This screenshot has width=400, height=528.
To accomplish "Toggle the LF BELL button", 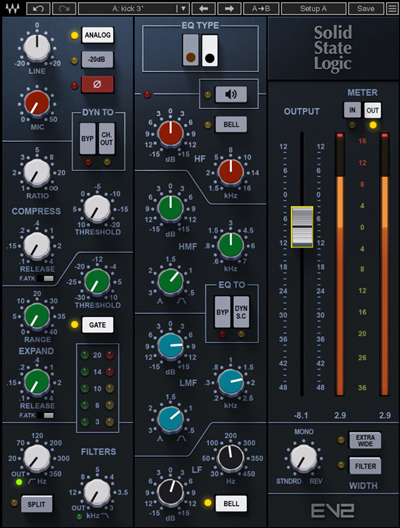I will tap(231, 503).
